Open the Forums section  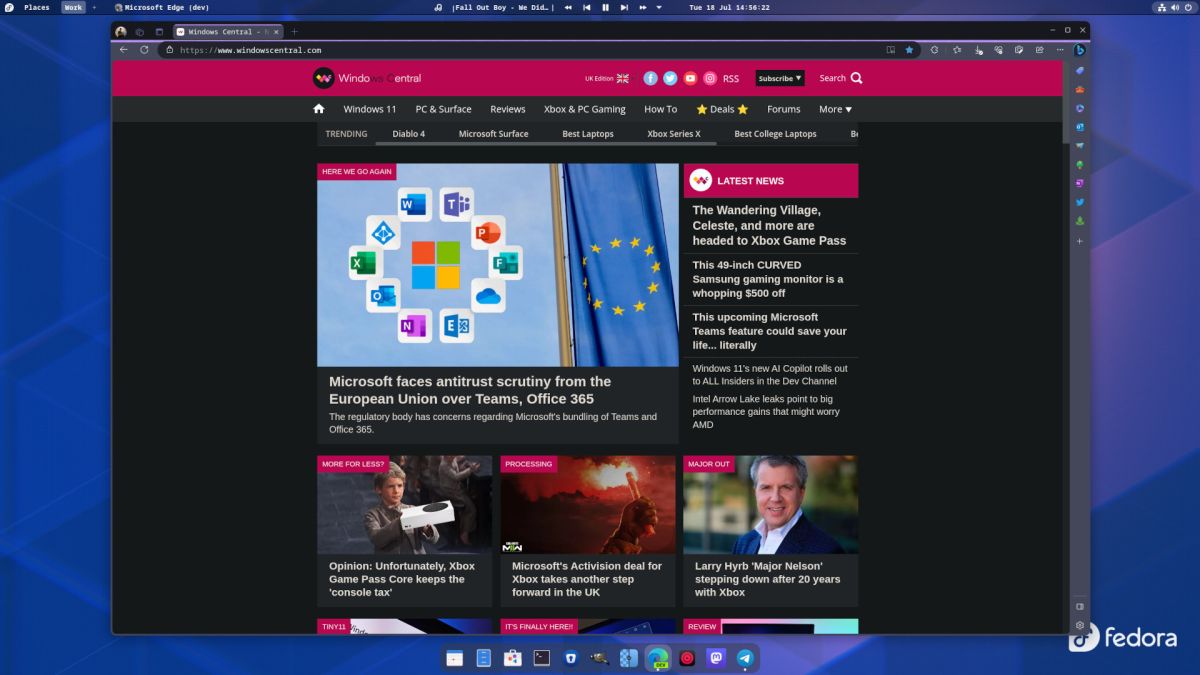[x=784, y=109]
